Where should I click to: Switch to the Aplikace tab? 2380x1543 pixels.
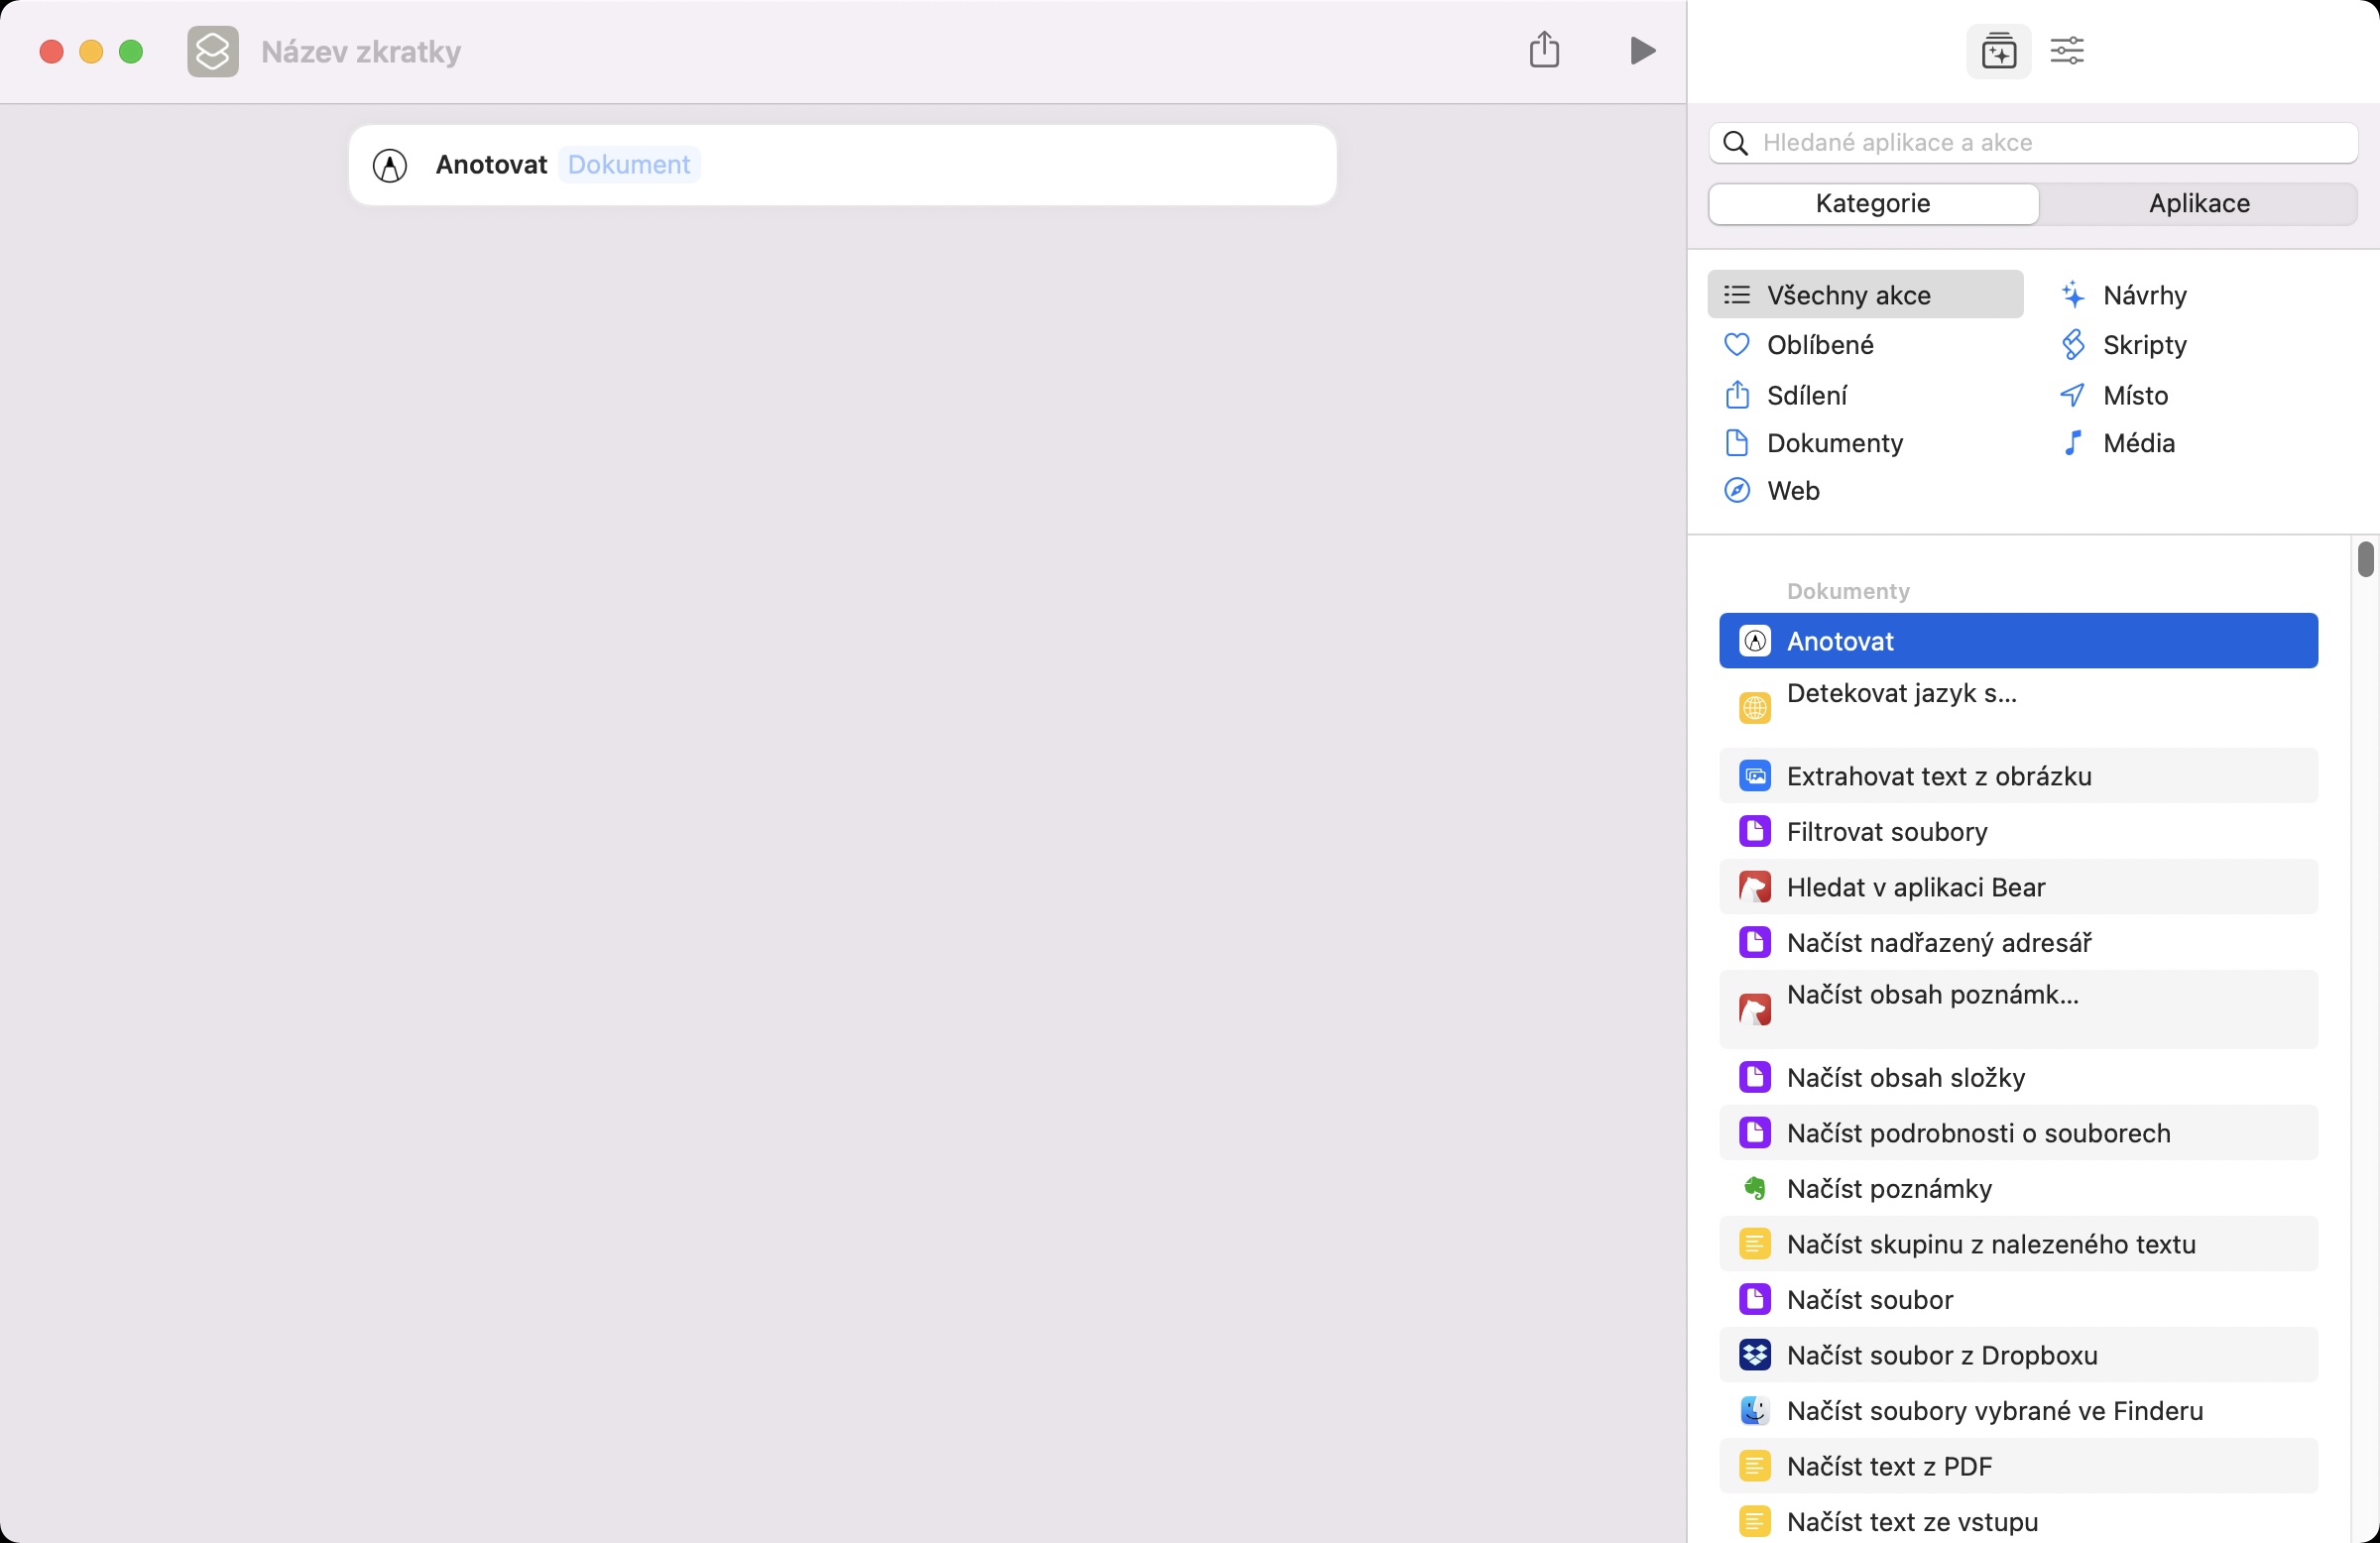click(x=2198, y=203)
